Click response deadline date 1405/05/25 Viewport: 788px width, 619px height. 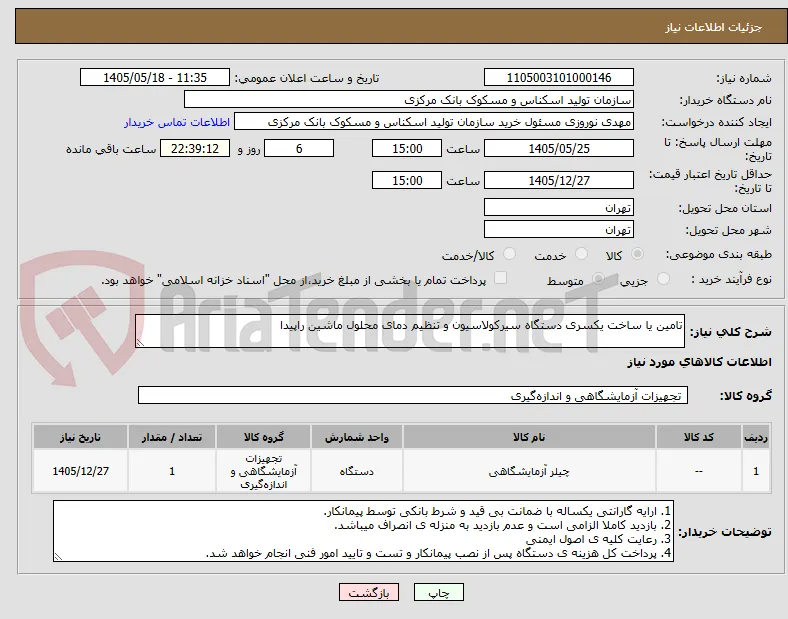[x=558, y=149]
